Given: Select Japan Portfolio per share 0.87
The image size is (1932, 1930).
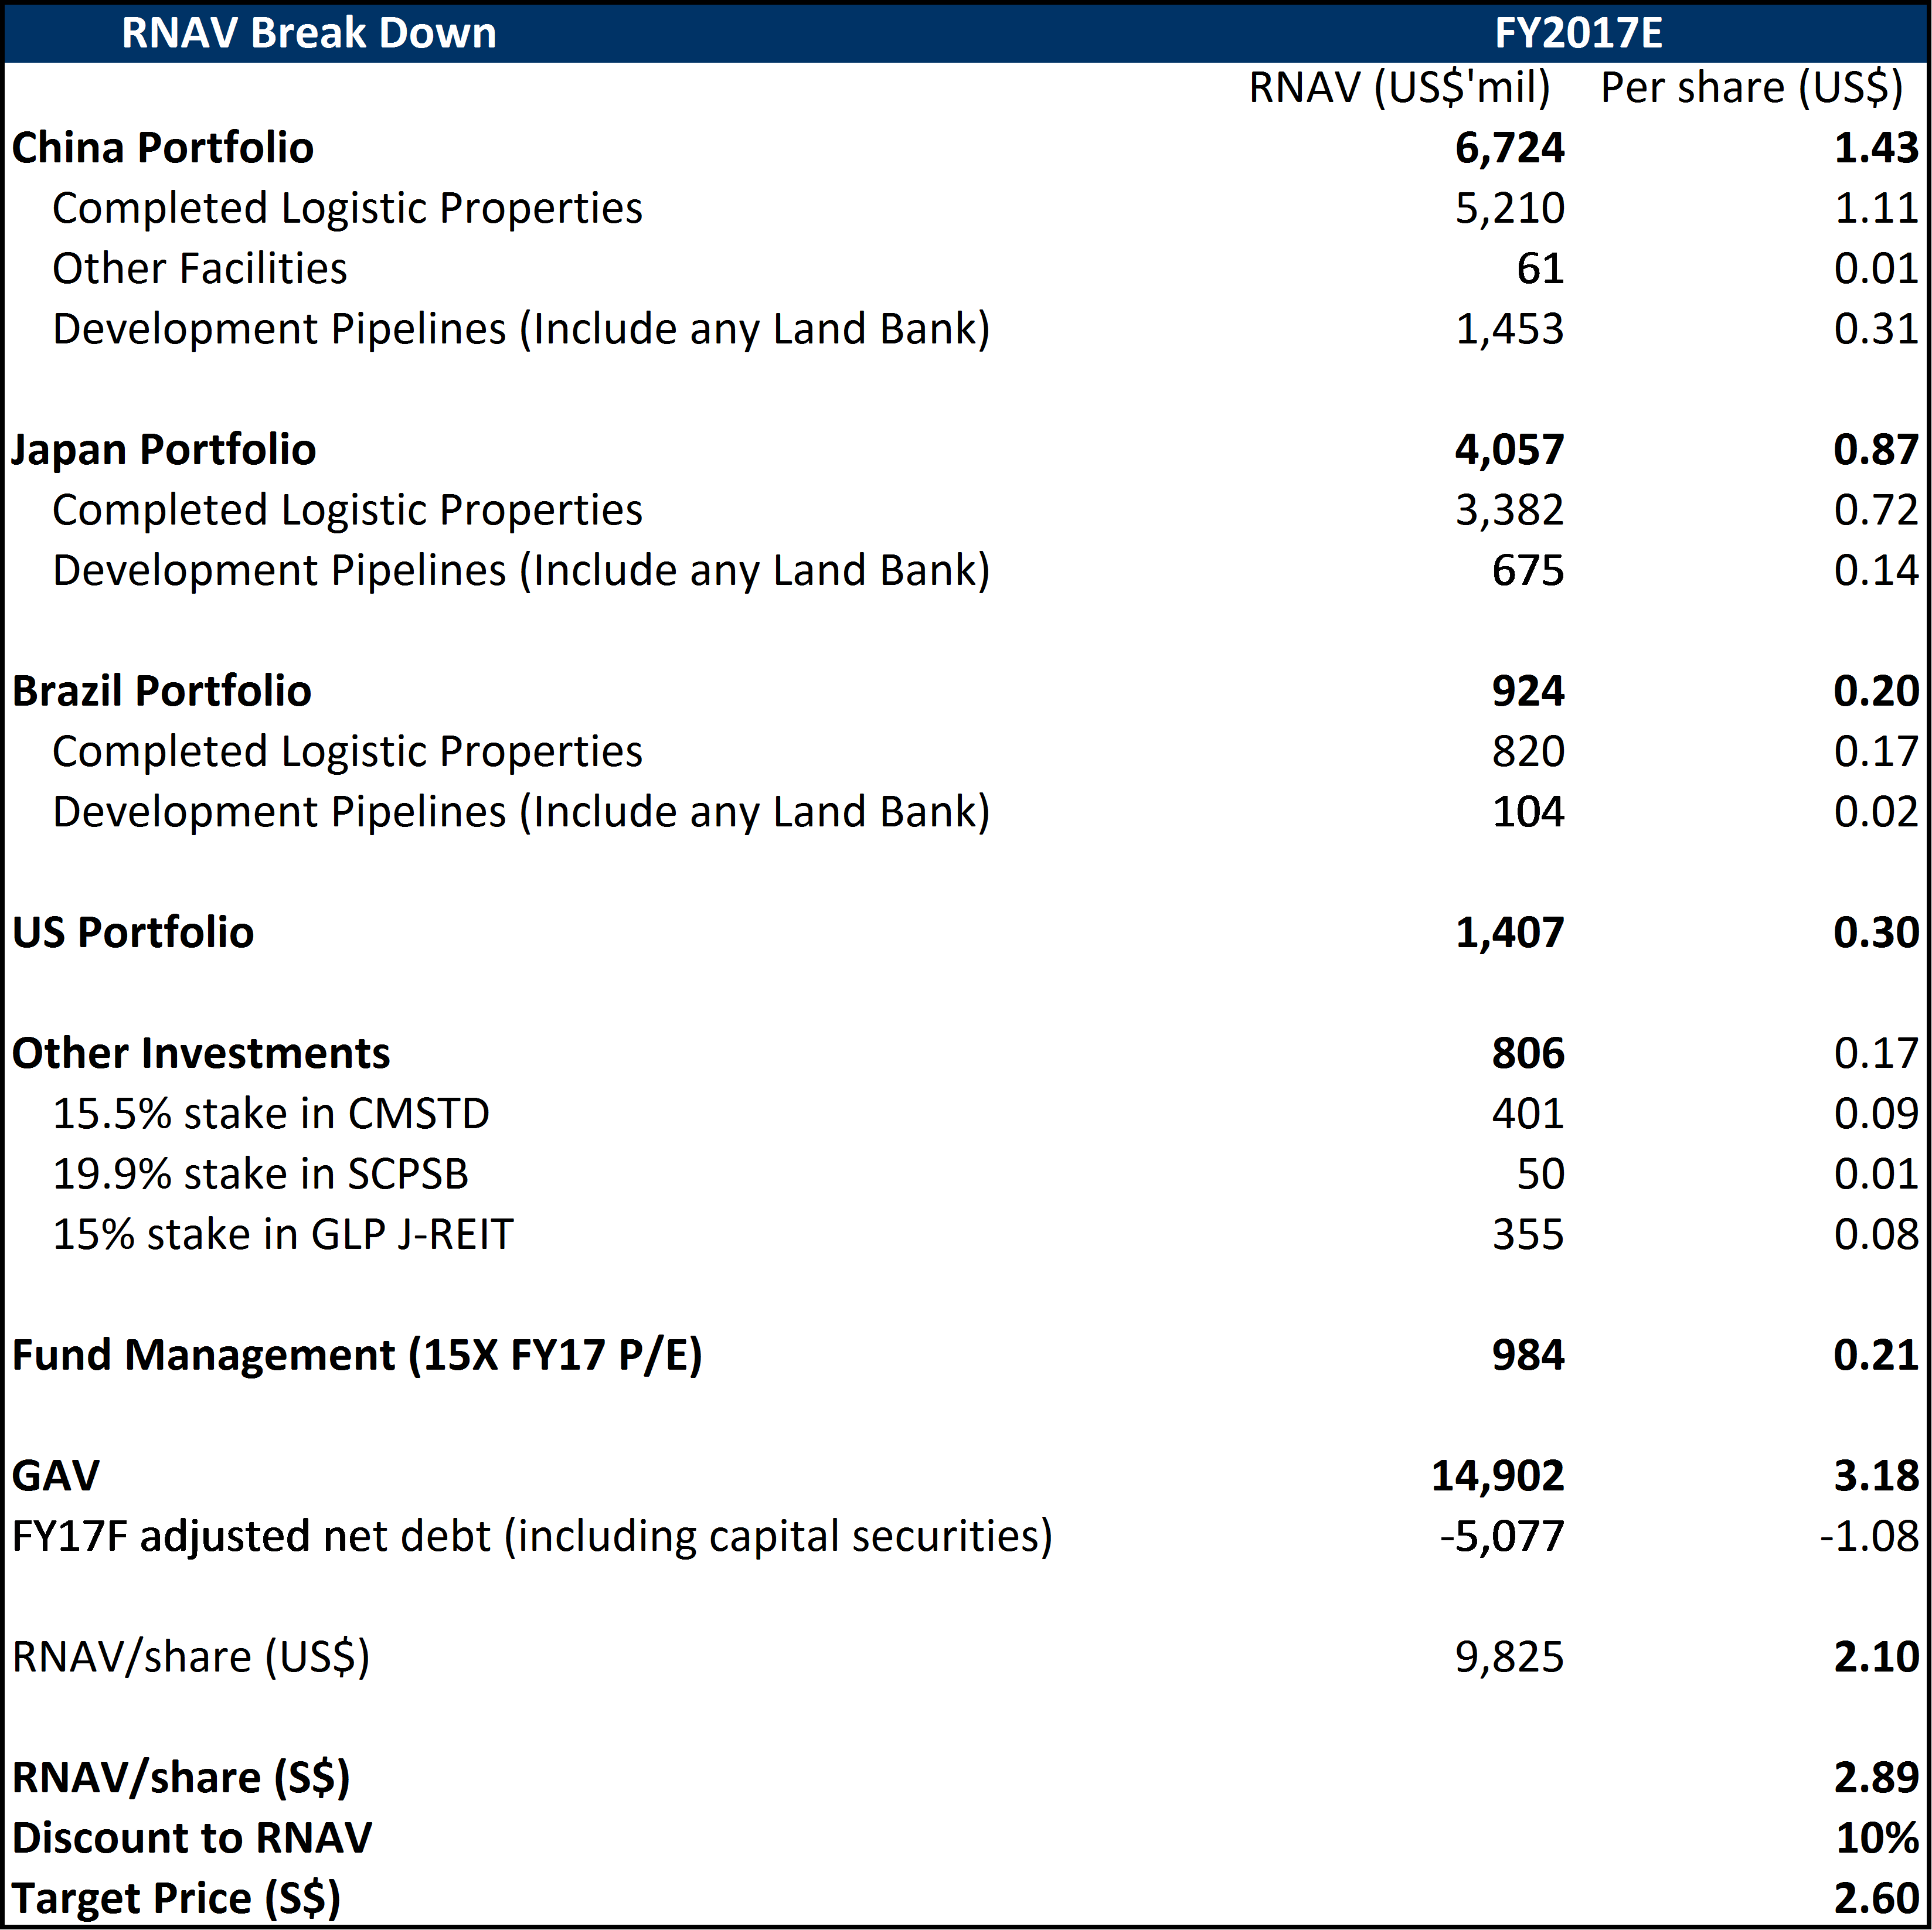Looking at the screenshot, I should (x=1876, y=450).
